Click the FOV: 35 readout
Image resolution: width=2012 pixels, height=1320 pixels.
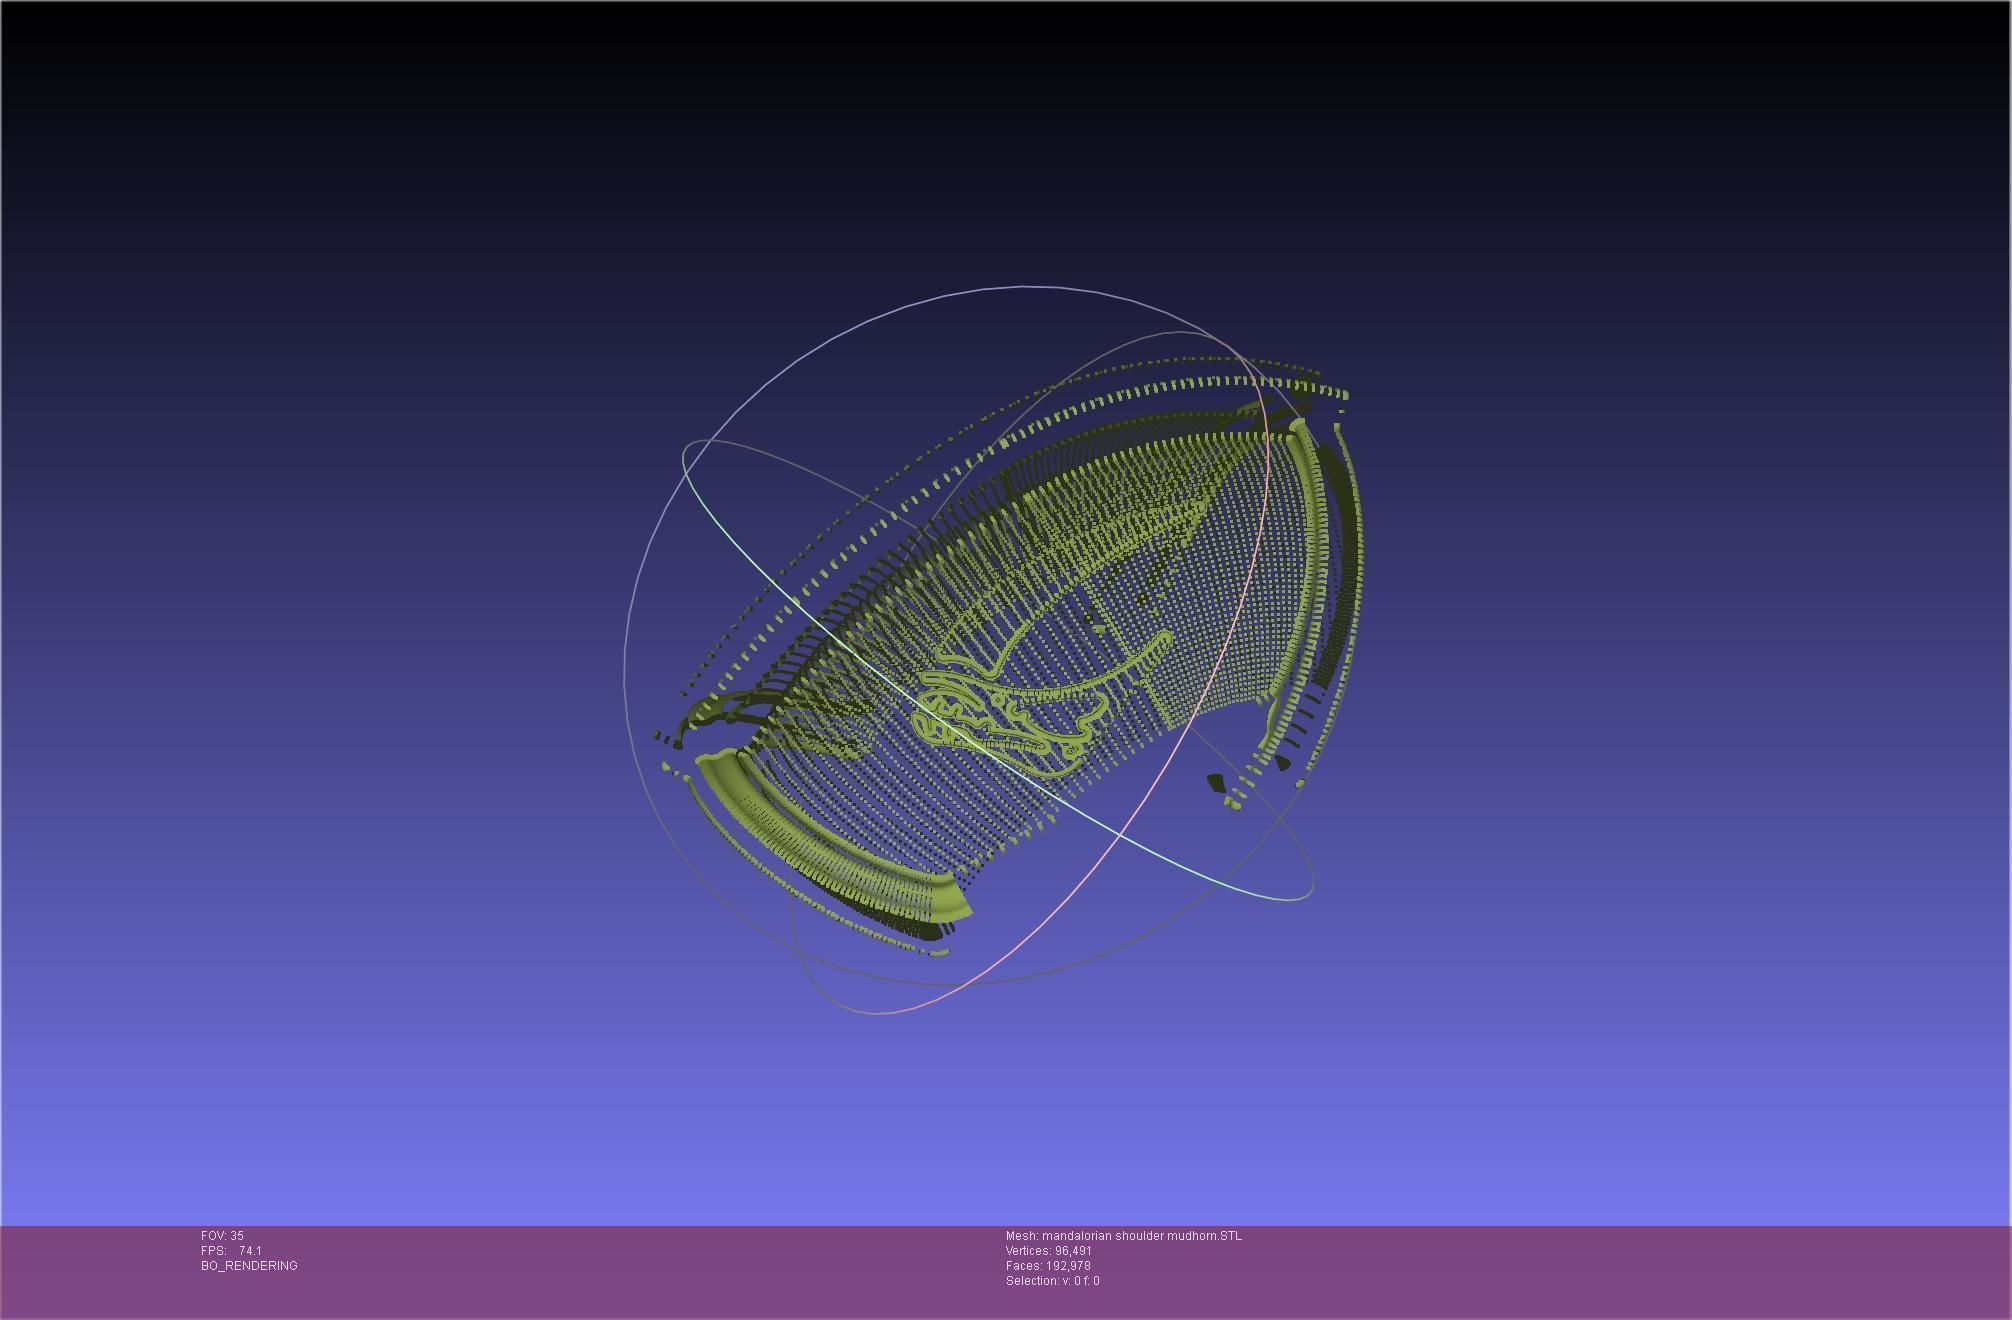pos(222,1236)
